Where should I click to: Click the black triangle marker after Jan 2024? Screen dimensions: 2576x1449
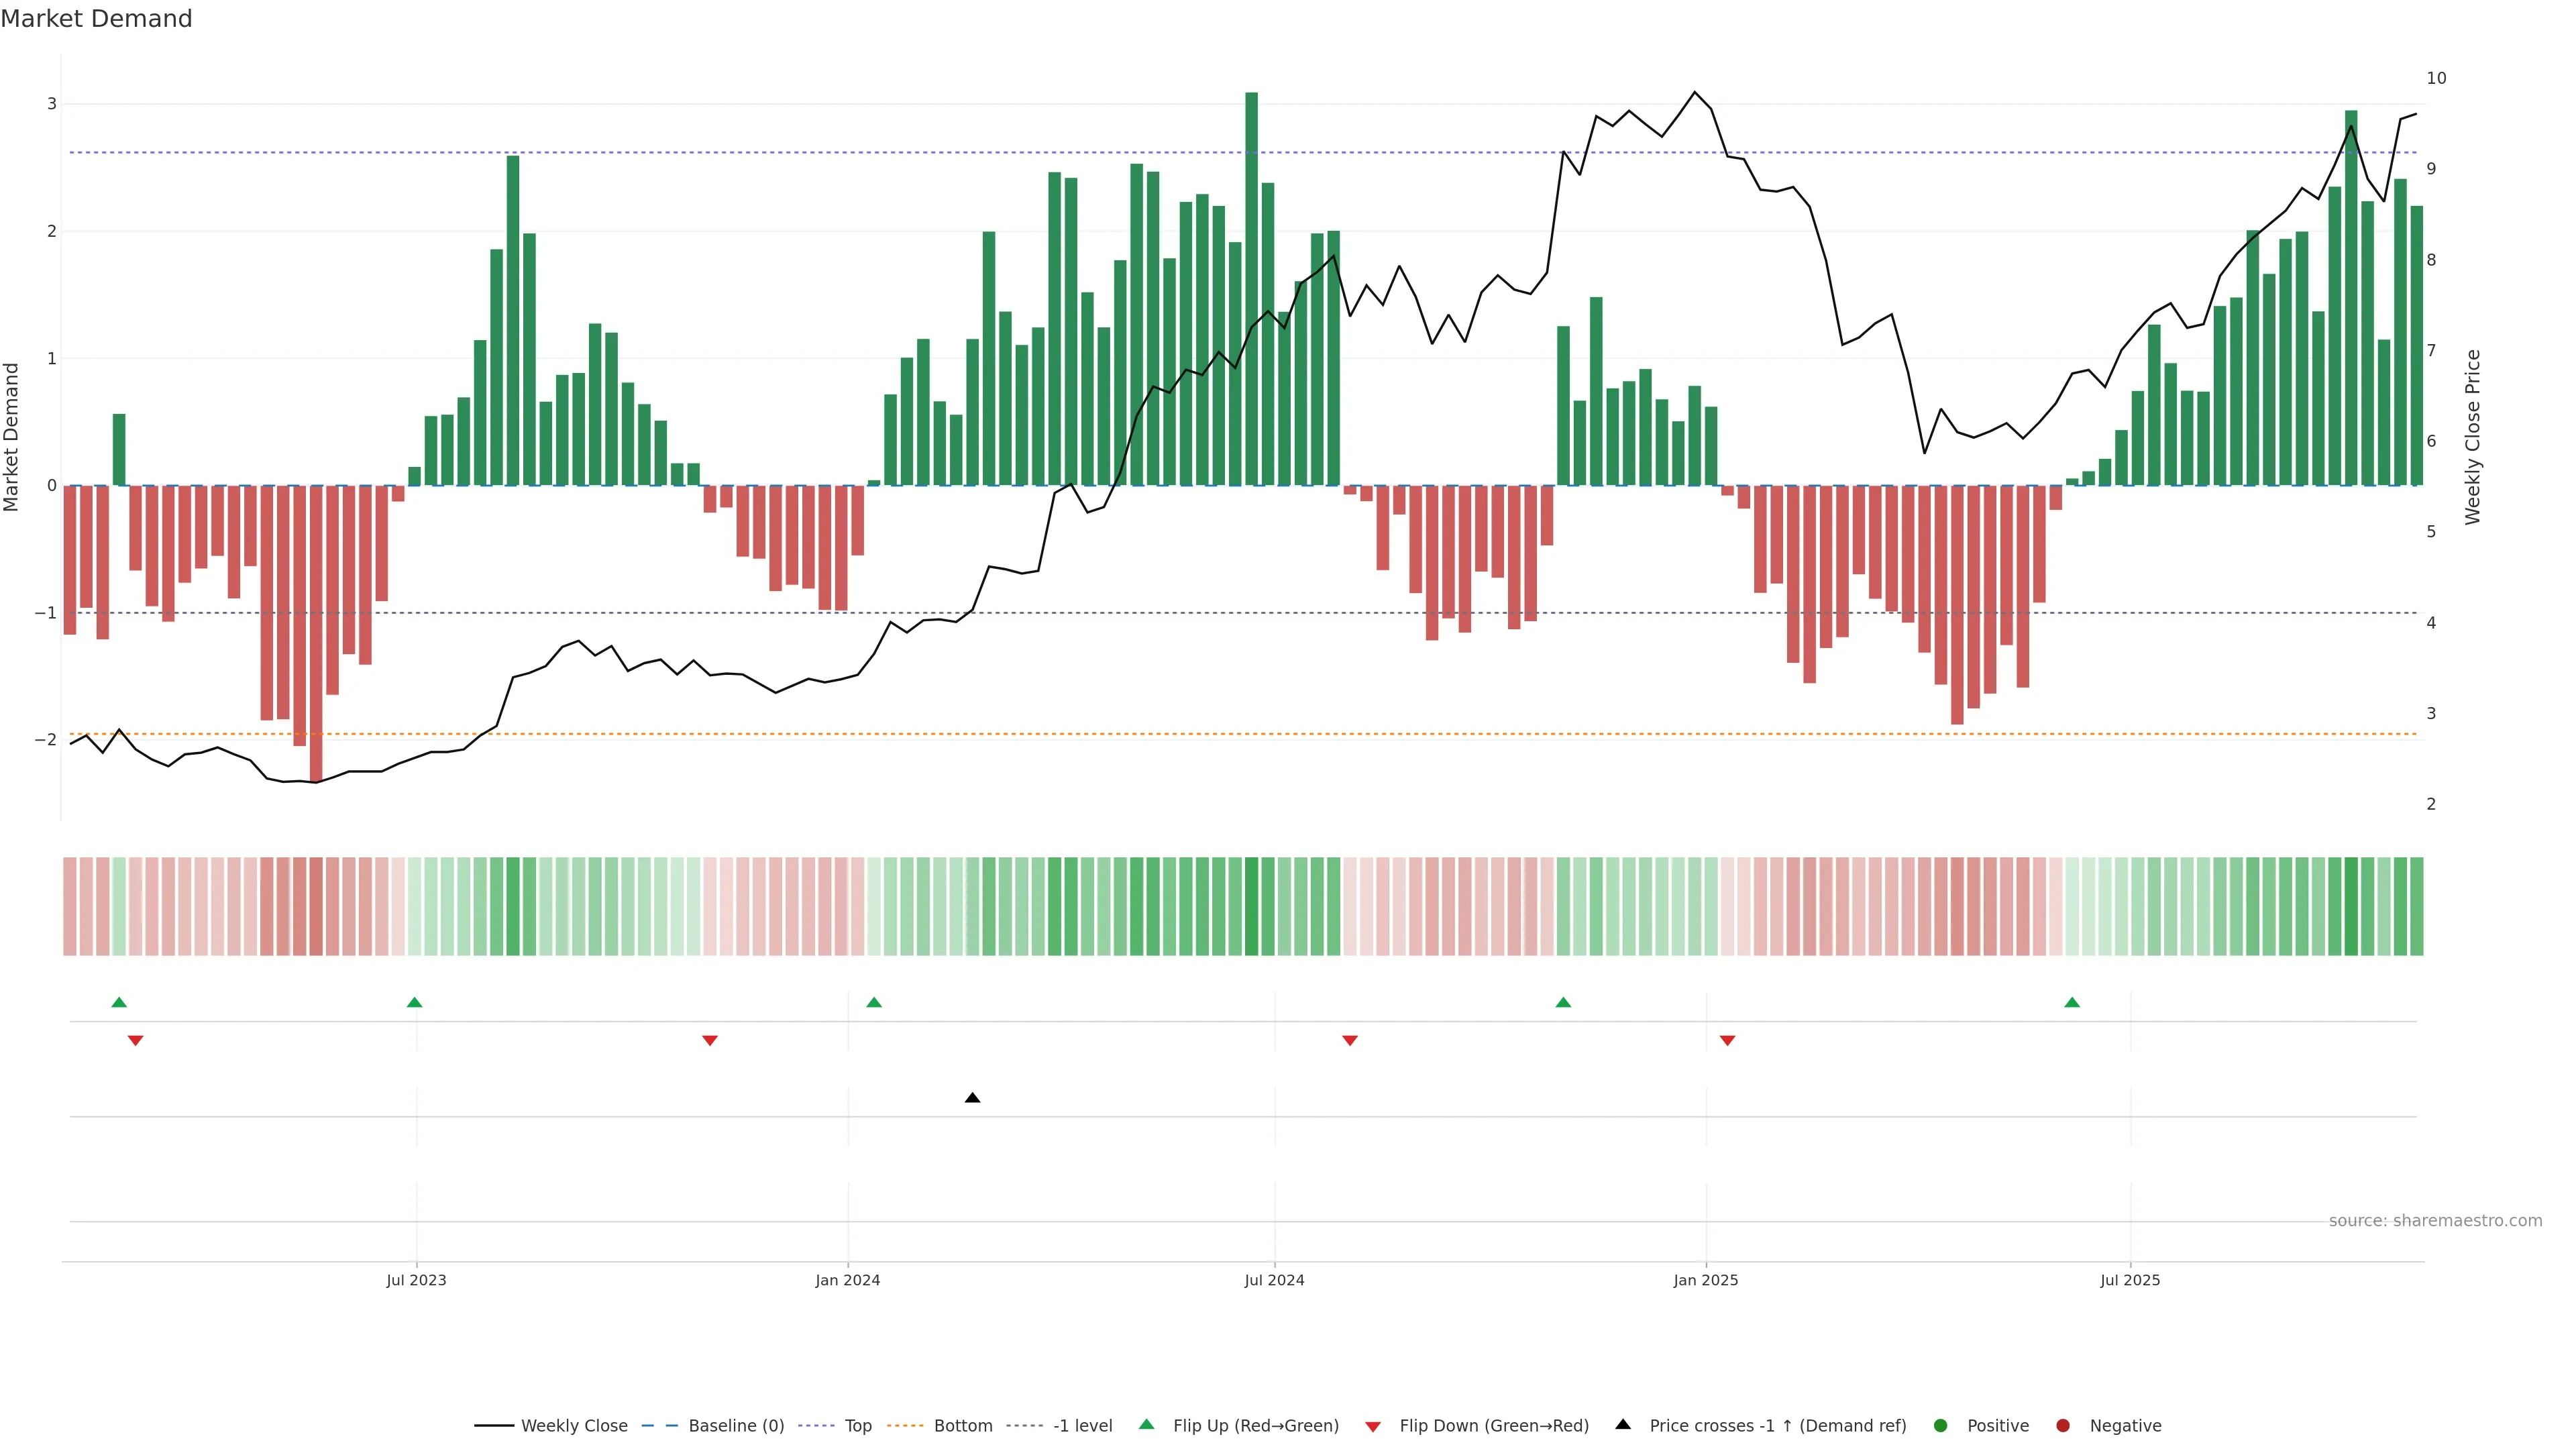click(972, 1098)
